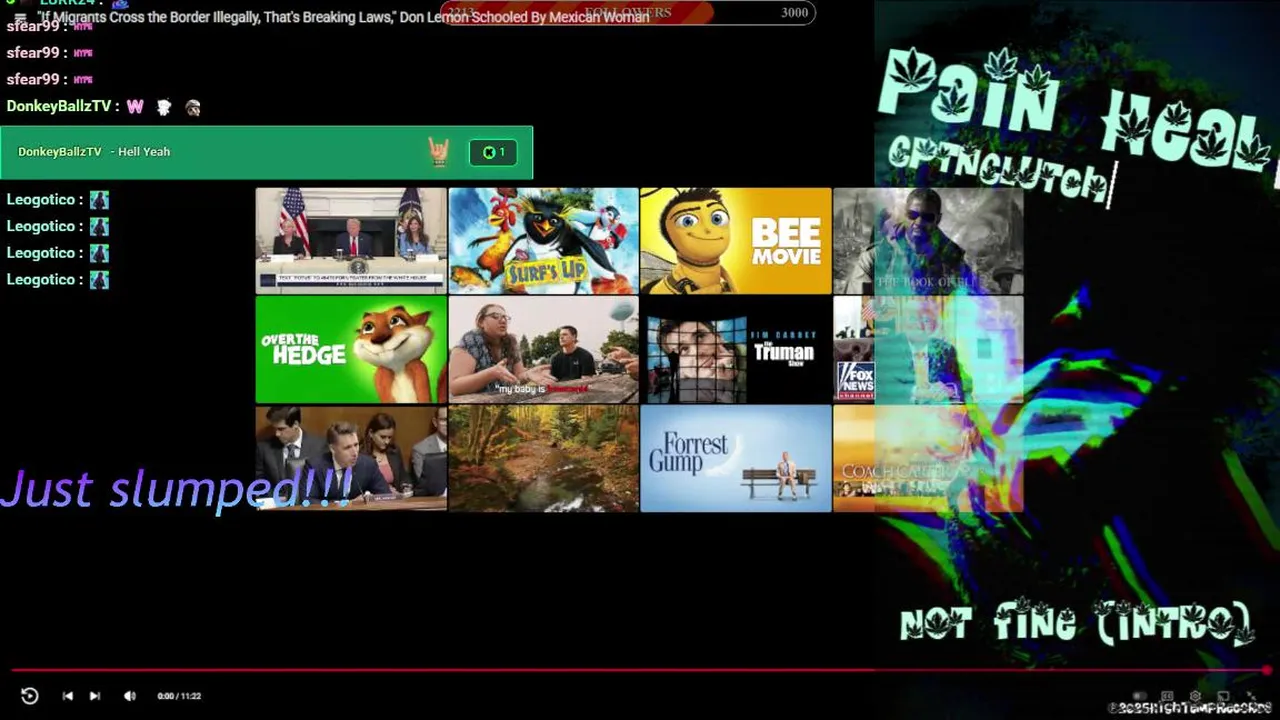Open the player settings gear

pyautogui.click(x=1195, y=696)
